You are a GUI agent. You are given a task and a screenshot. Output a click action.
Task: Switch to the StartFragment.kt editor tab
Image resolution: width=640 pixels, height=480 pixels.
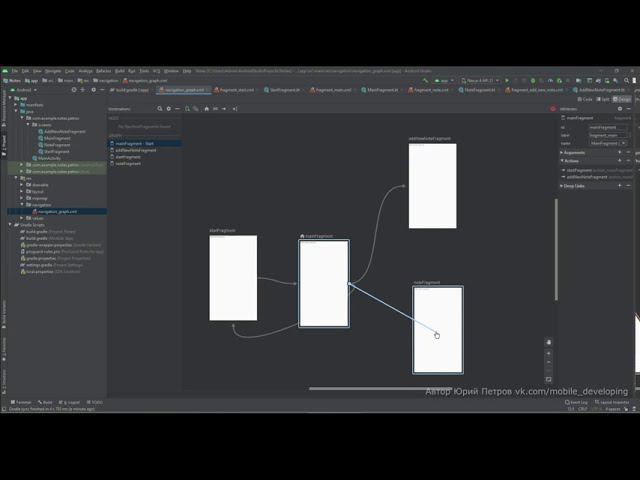click(284, 90)
